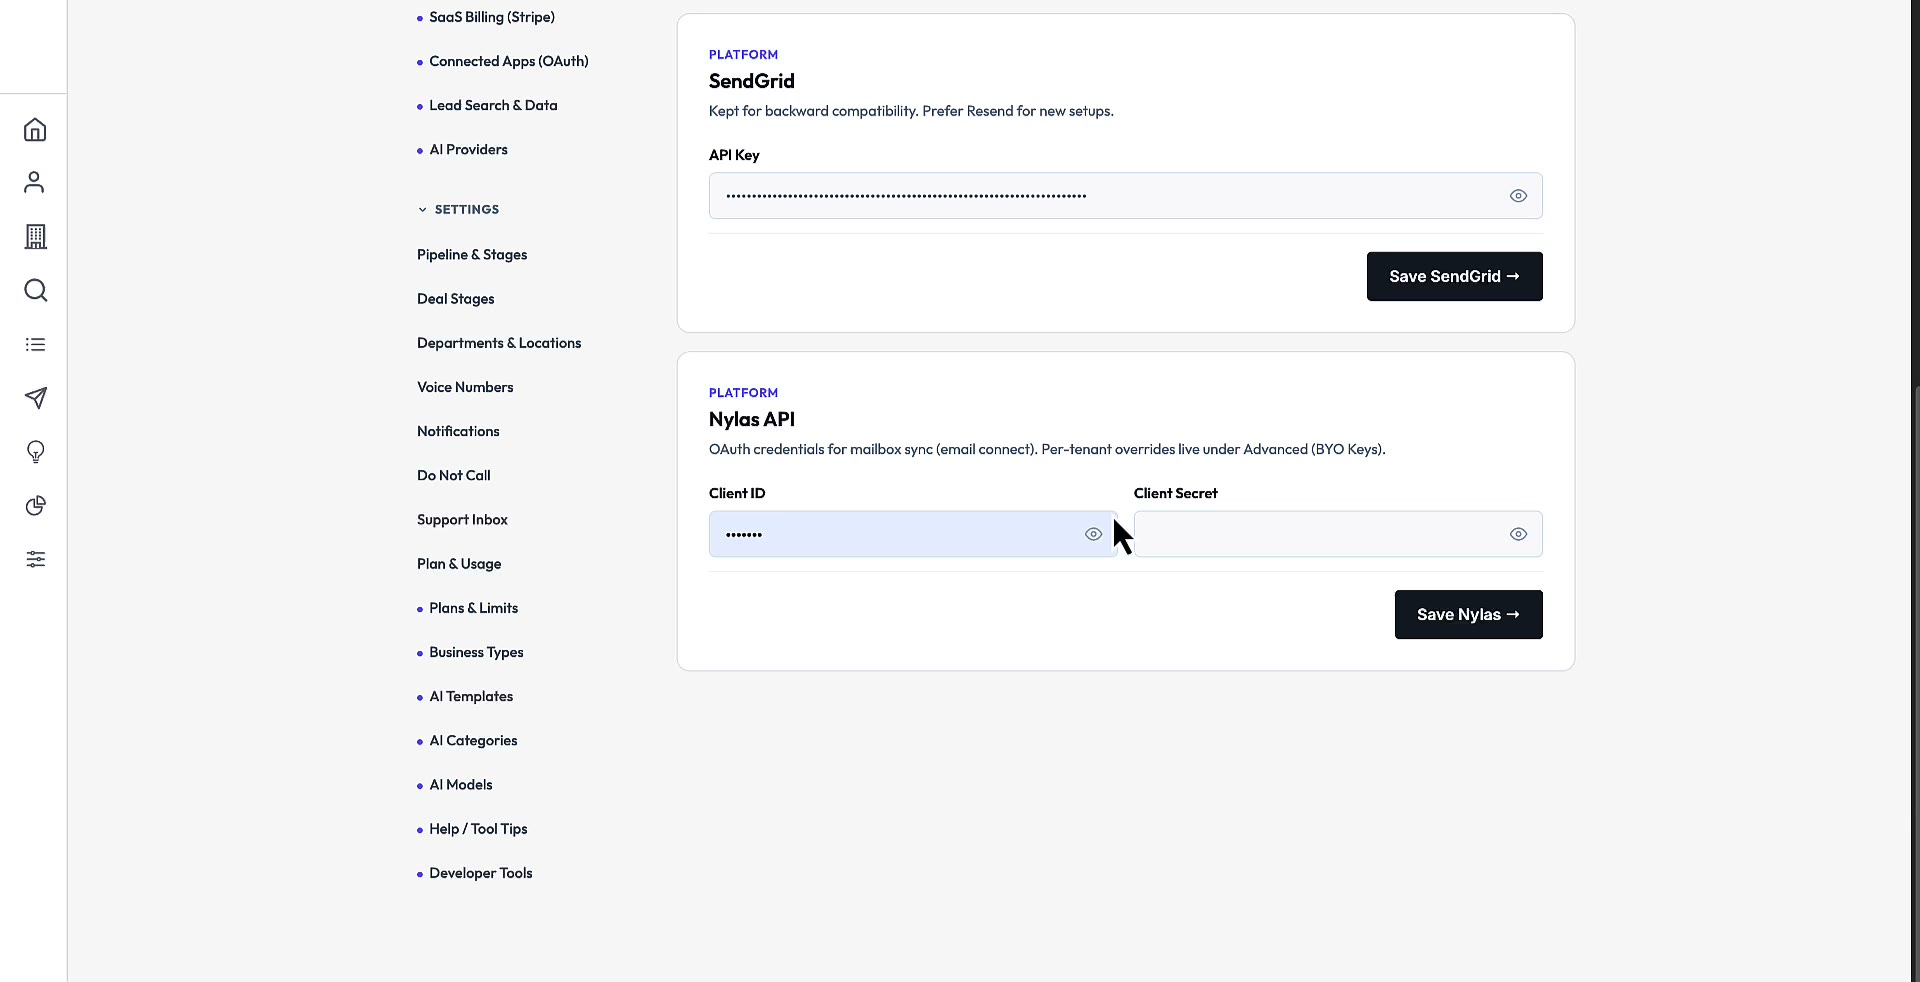Select Do Not Call settings

point(454,475)
